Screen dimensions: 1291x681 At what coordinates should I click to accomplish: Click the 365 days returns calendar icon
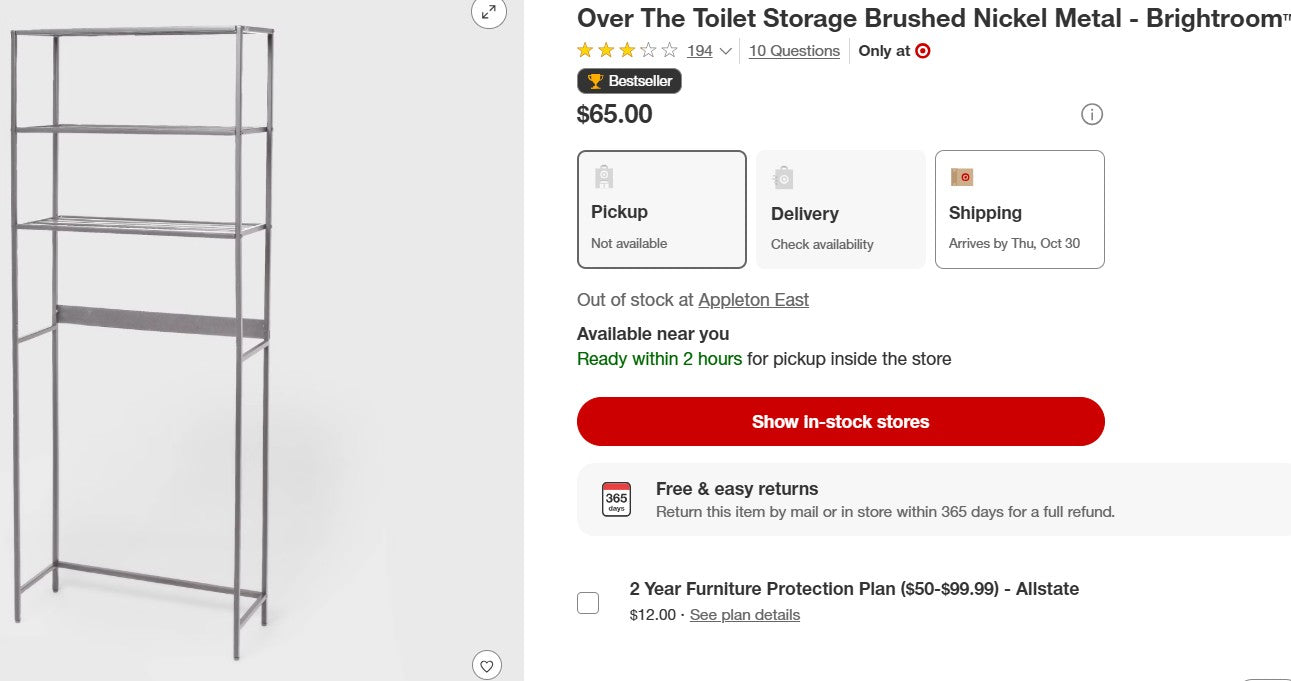click(615, 498)
